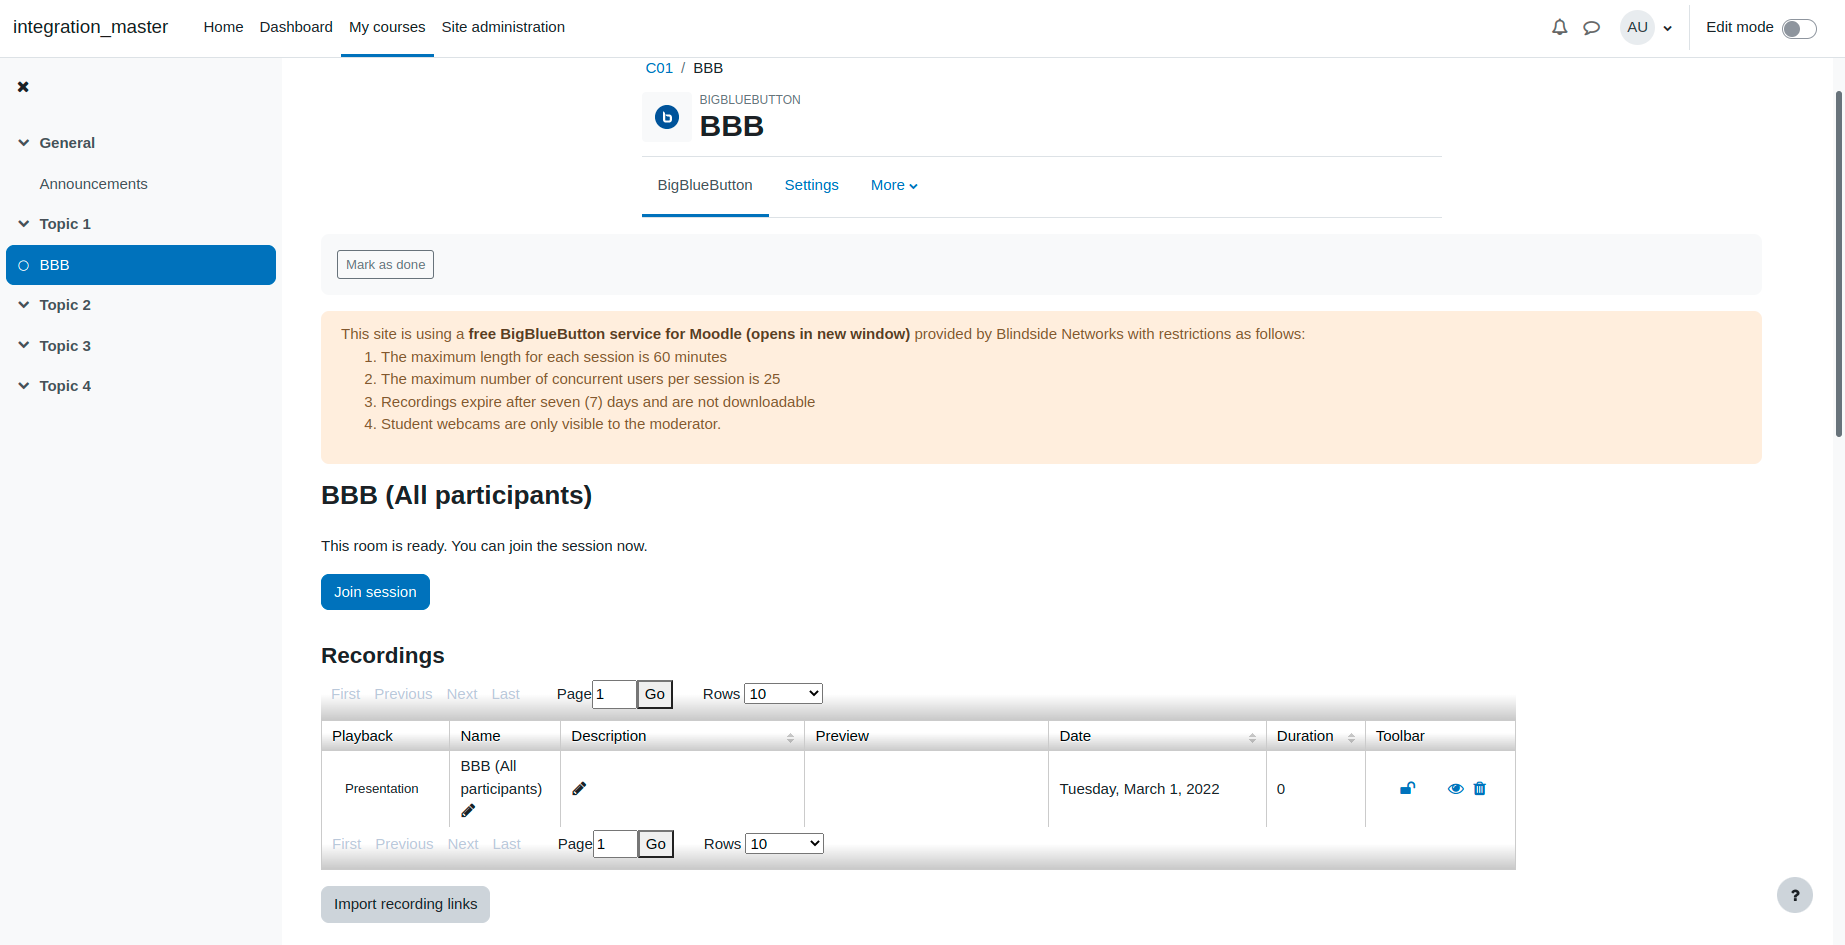The height and width of the screenshot is (945, 1845).
Task: Go to Home in the top navigation
Action: click(223, 27)
